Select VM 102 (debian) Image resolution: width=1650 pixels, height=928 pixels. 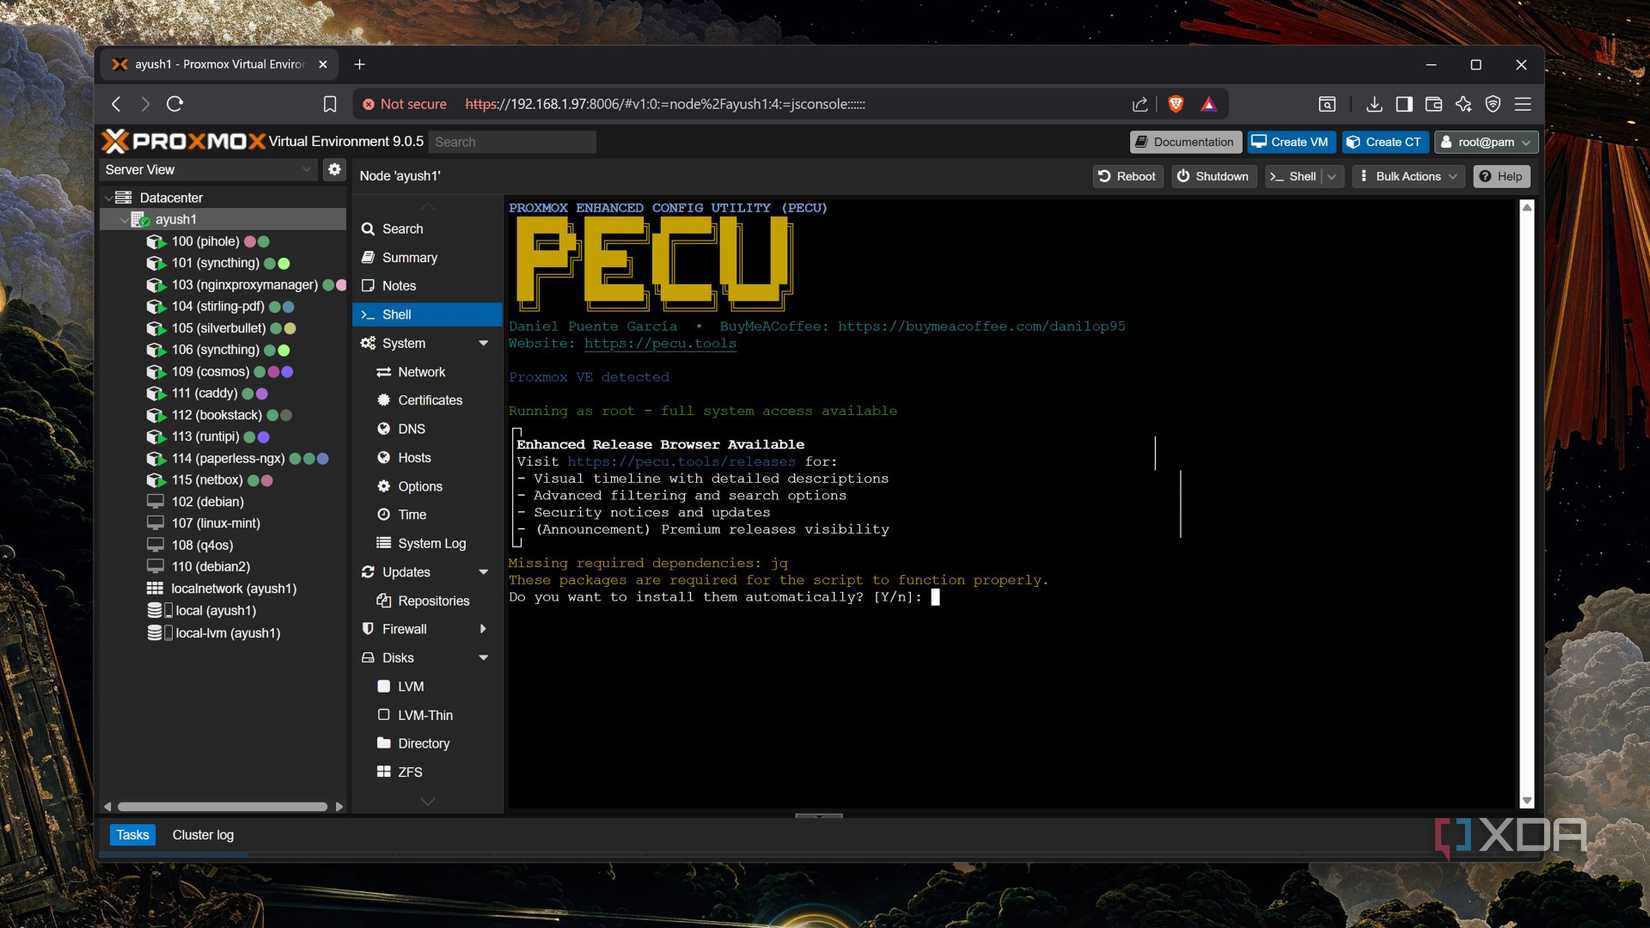tap(207, 502)
